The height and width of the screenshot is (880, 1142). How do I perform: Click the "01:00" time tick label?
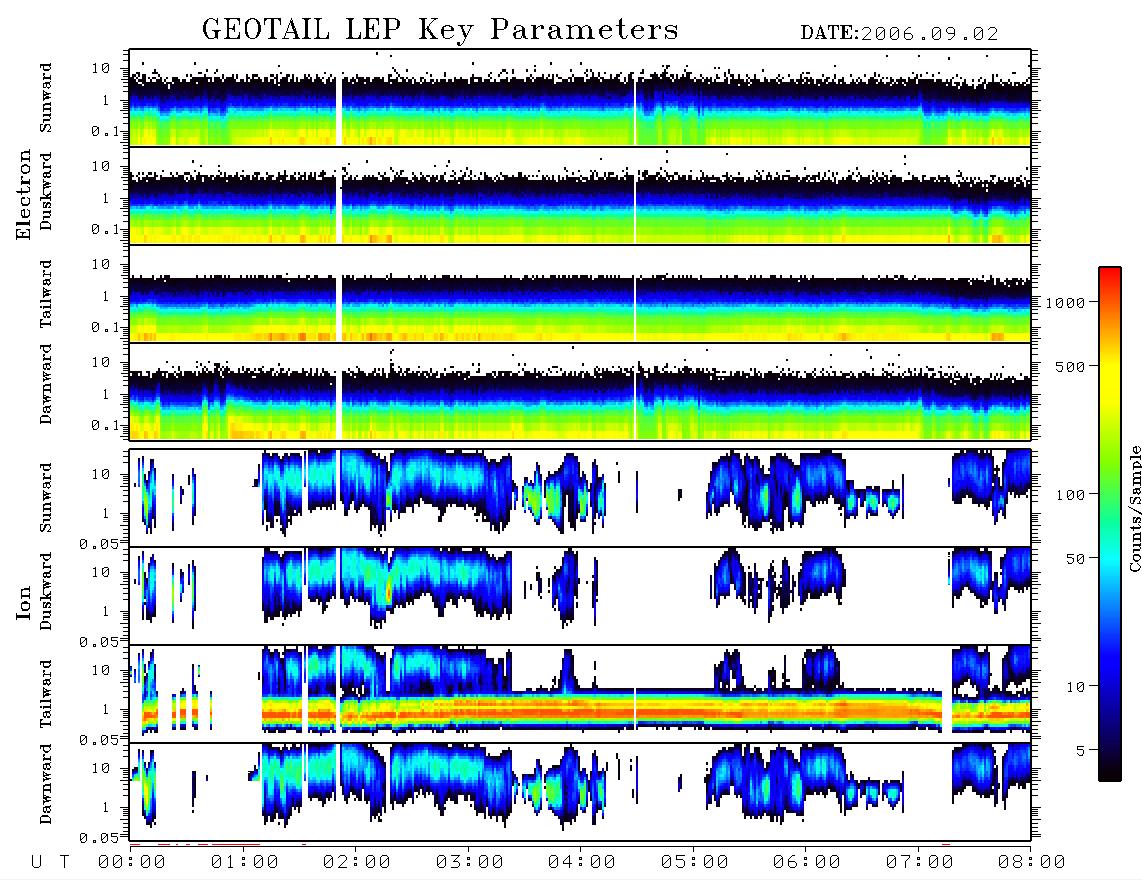point(245,863)
